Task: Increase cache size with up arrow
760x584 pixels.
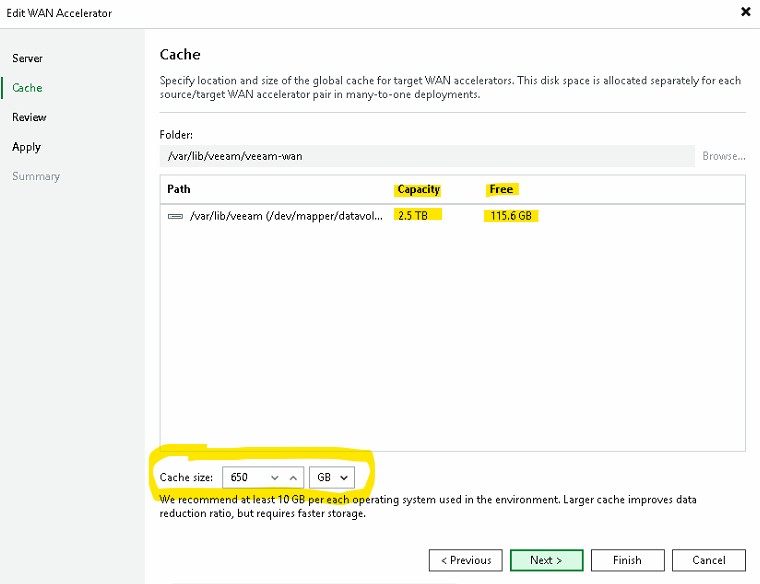Action: point(293,478)
